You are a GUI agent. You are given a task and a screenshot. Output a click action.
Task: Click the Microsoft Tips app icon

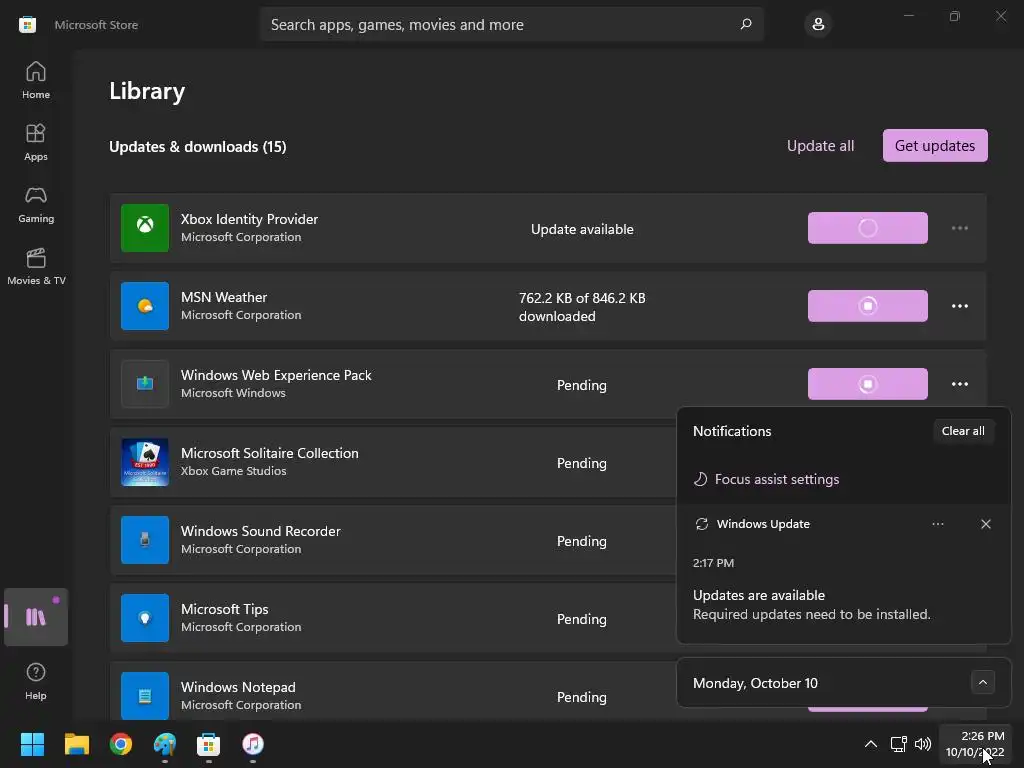click(145, 618)
